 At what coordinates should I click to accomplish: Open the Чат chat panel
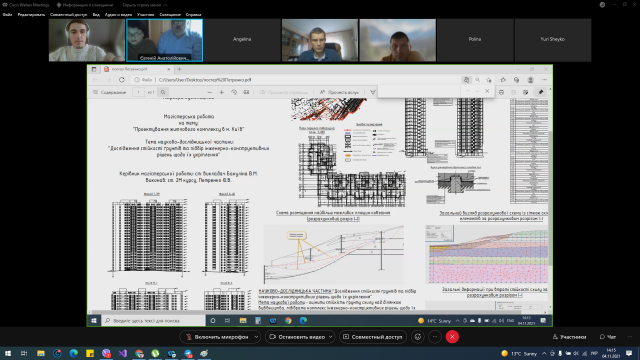pyautogui.click(x=608, y=337)
